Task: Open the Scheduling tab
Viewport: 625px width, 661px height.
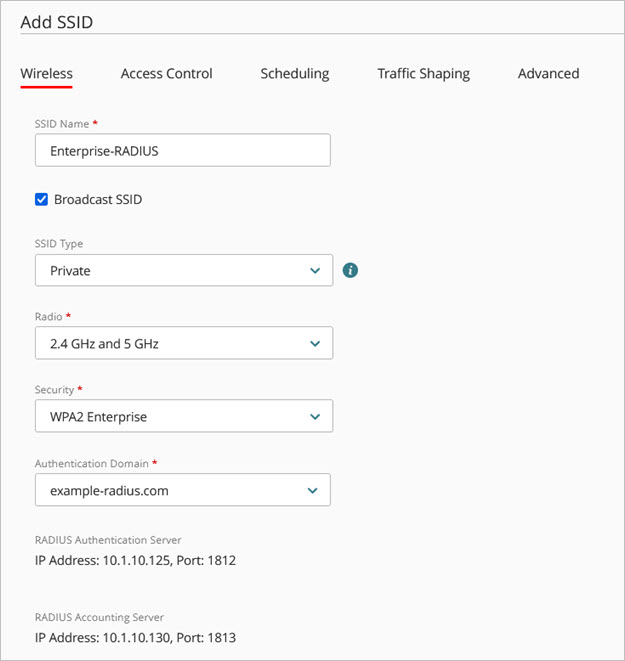Action: coord(295,74)
